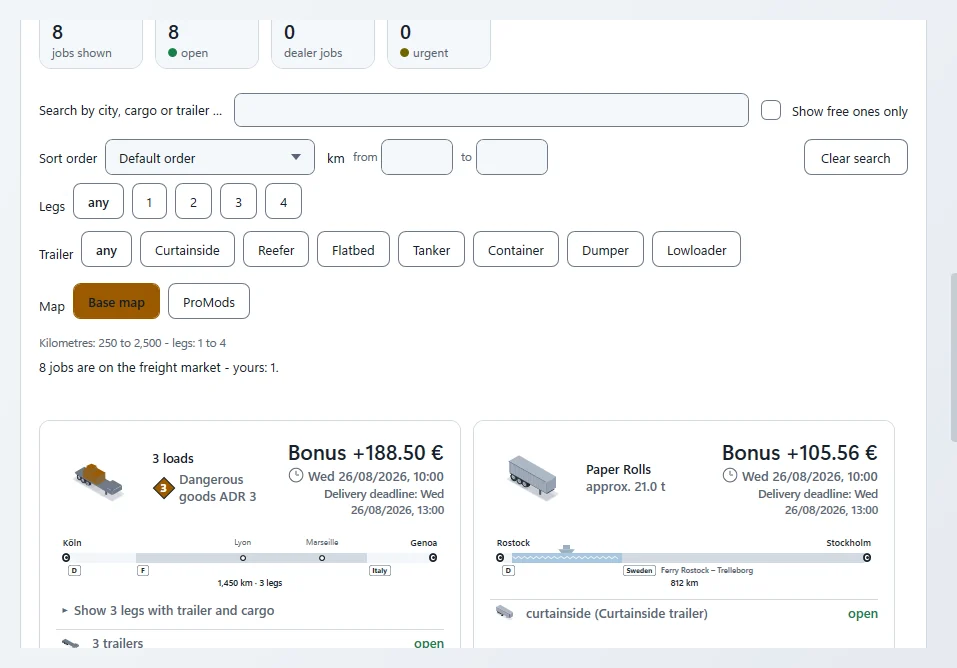Select Legs filter 2

point(193,201)
